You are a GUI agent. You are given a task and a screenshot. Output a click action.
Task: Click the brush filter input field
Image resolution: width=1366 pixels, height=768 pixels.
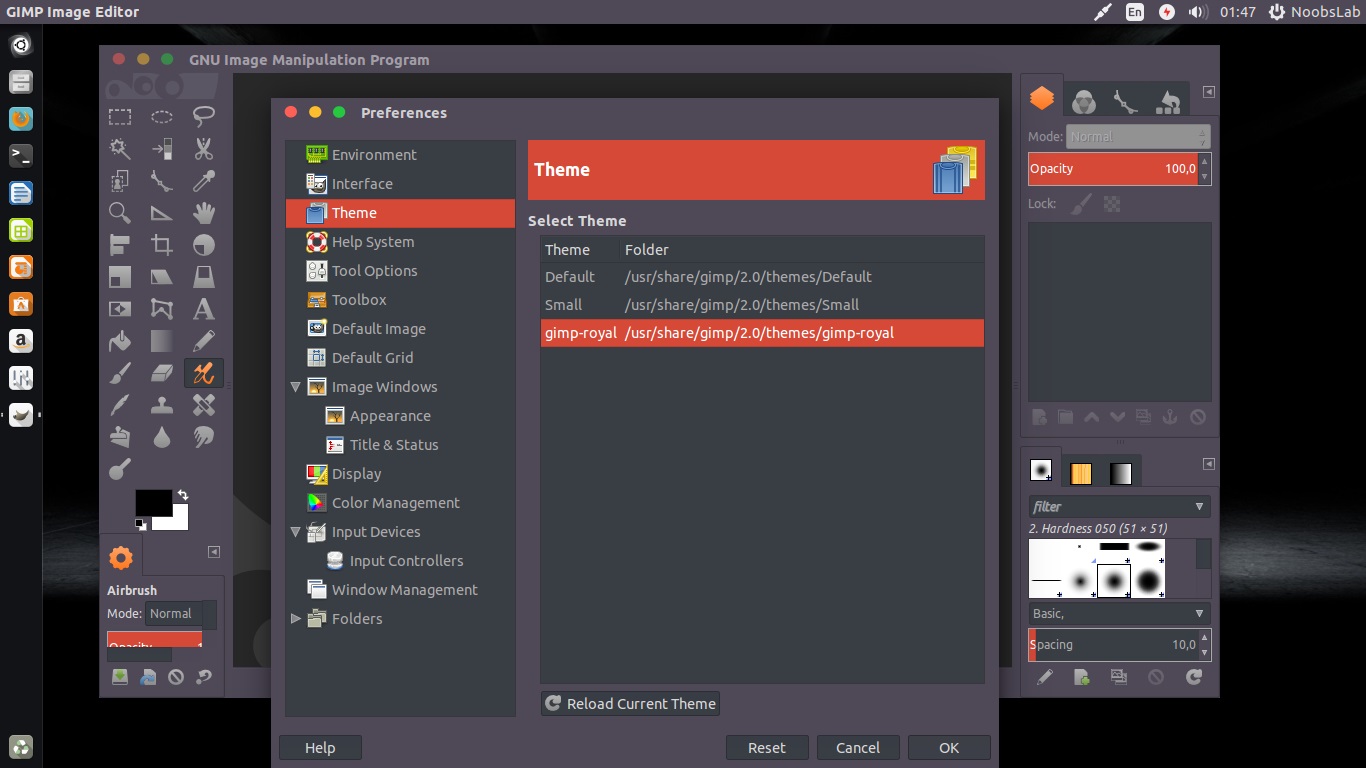[1109, 507]
